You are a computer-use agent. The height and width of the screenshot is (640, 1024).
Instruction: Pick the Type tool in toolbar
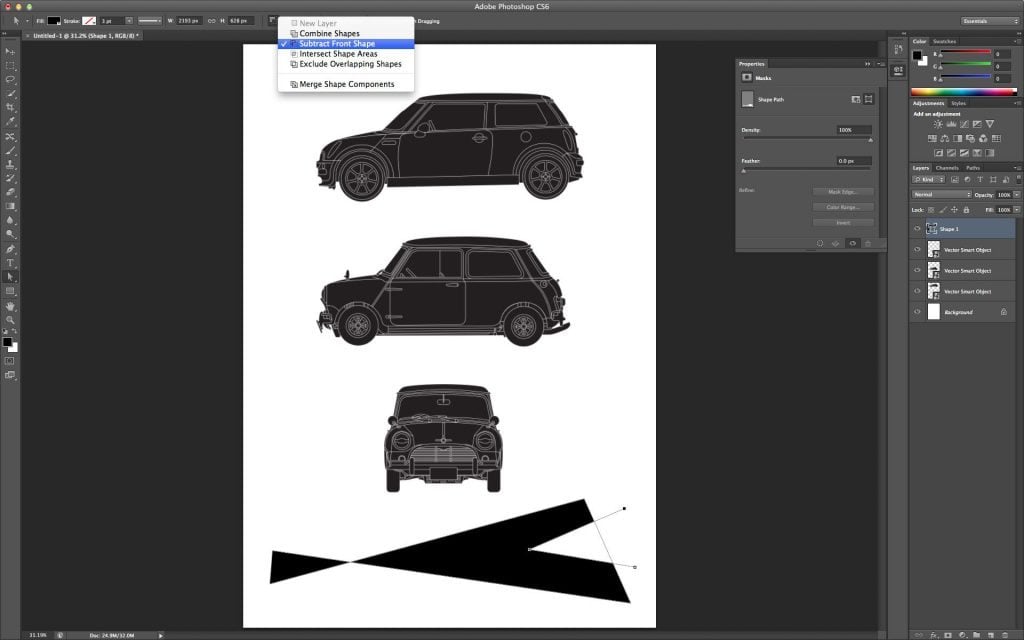point(10,263)
